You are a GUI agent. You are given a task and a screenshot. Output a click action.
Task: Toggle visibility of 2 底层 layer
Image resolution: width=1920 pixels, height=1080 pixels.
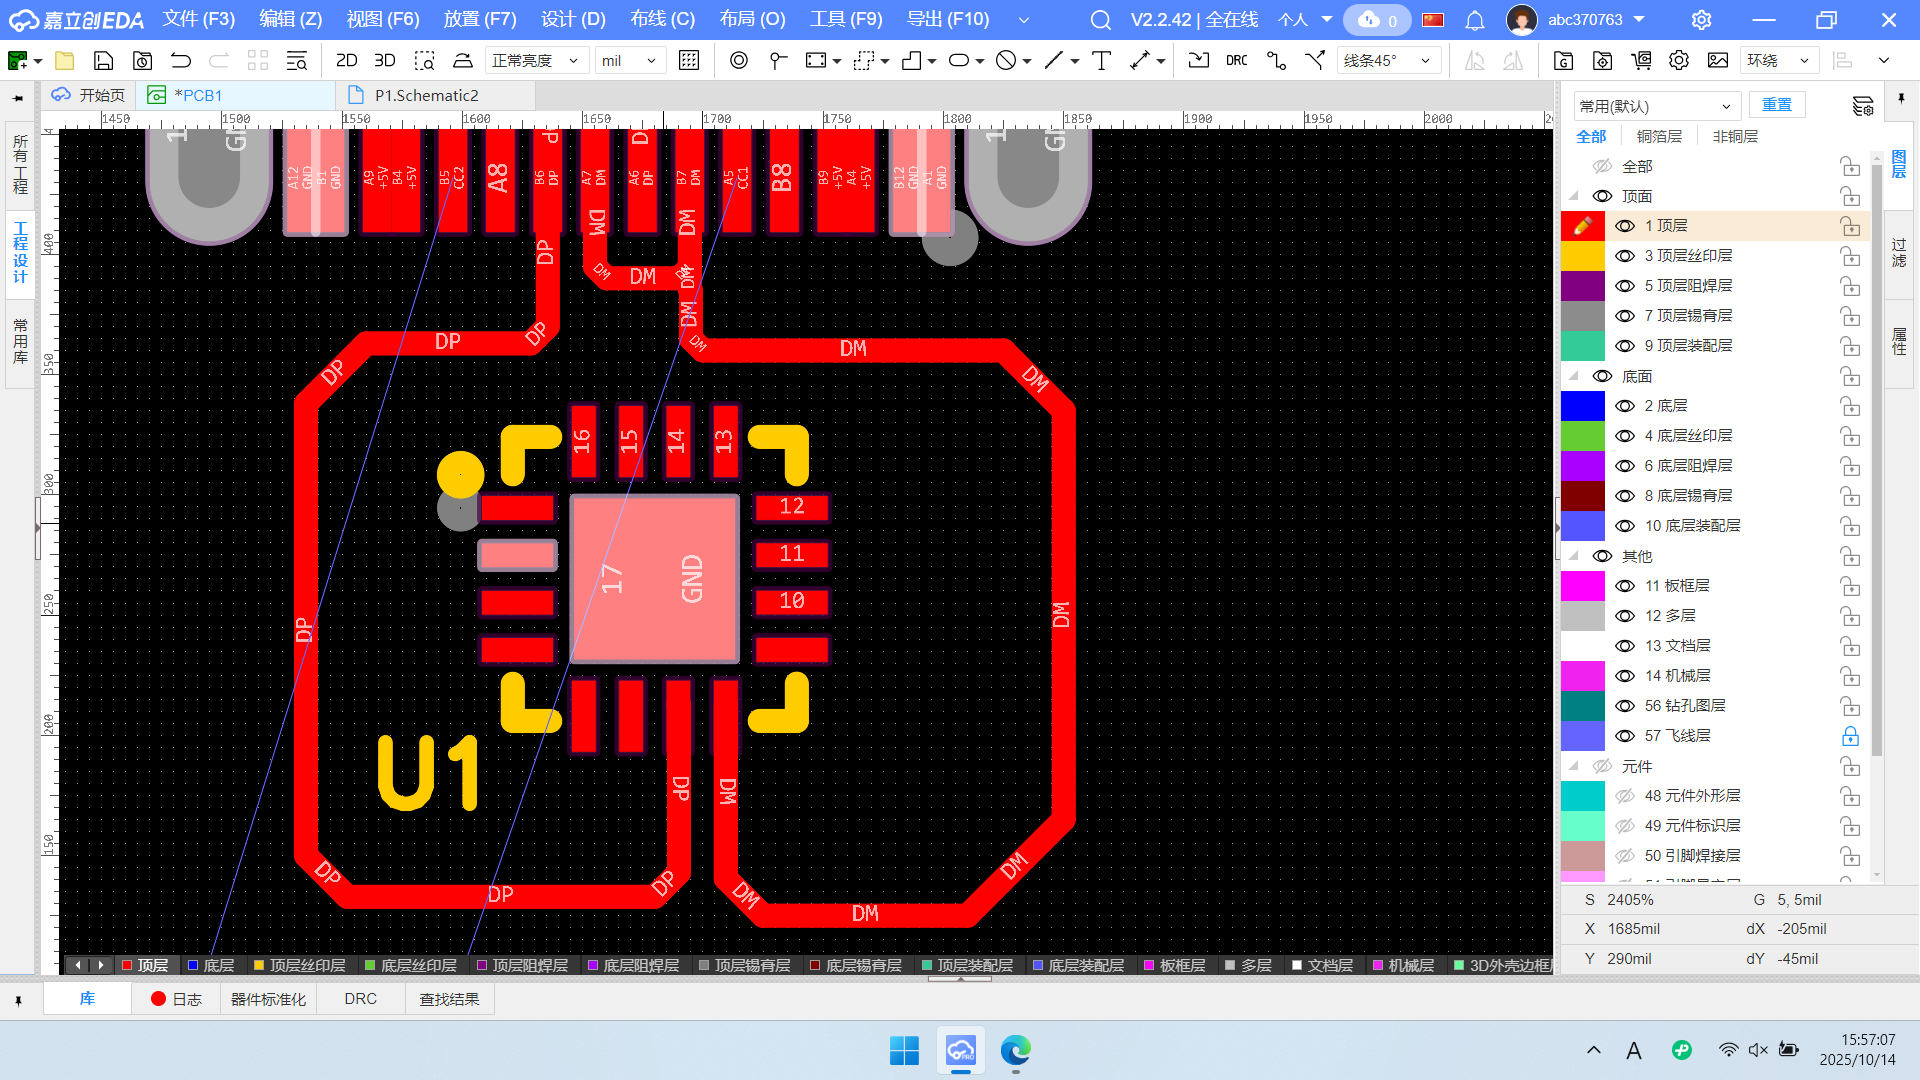[x=1625, y=406]
